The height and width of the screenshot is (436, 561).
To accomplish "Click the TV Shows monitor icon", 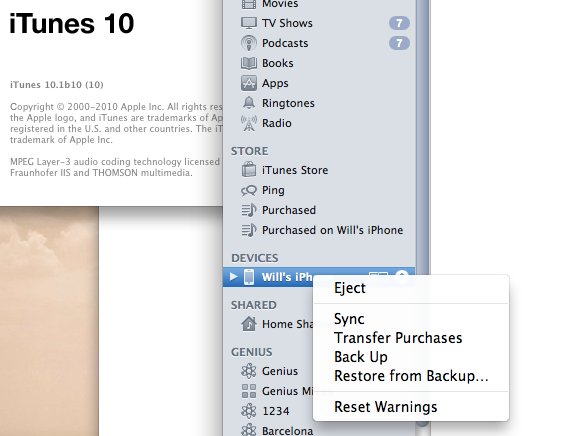I will tap(249, 23).
